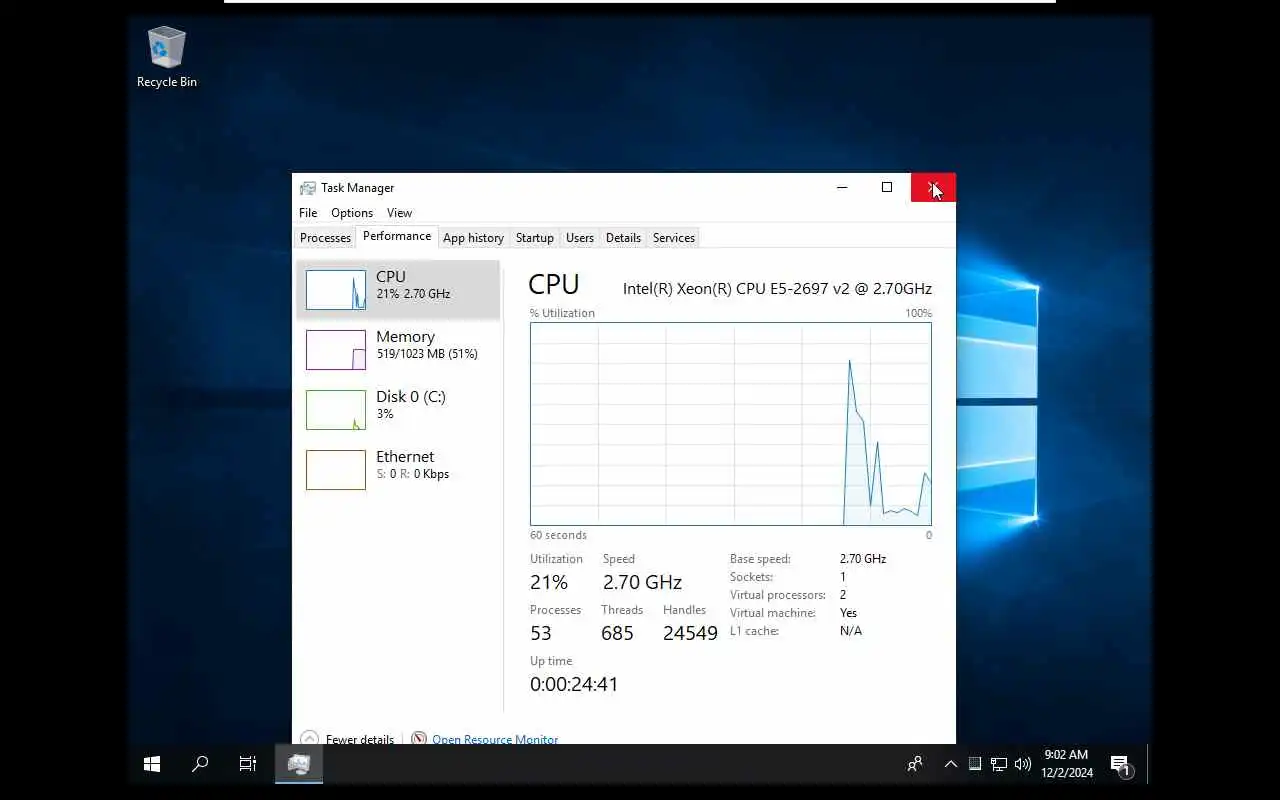This screenshot has height=800, width=1280.
Task: Select the Performance tab
Action: (397, 236)
